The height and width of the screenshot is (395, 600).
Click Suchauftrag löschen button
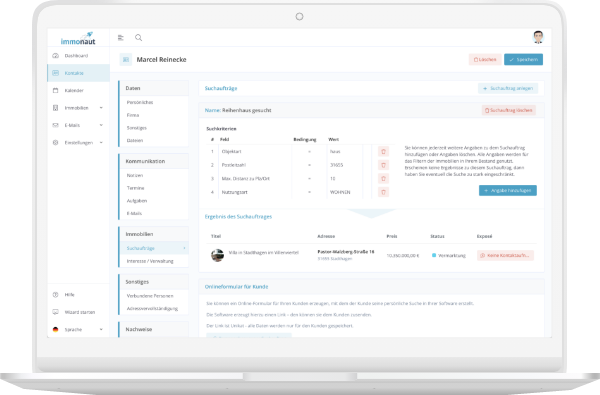(x=509, y=110)
